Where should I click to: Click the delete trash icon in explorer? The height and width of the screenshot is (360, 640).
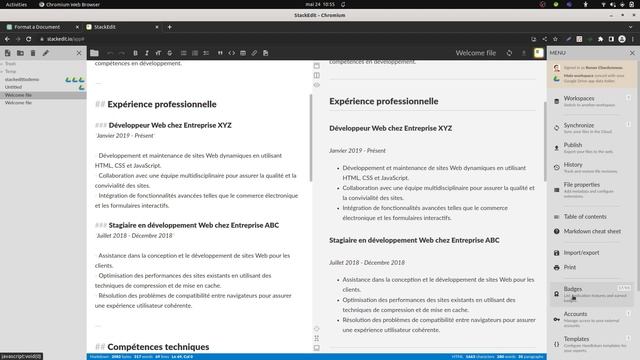33,53
